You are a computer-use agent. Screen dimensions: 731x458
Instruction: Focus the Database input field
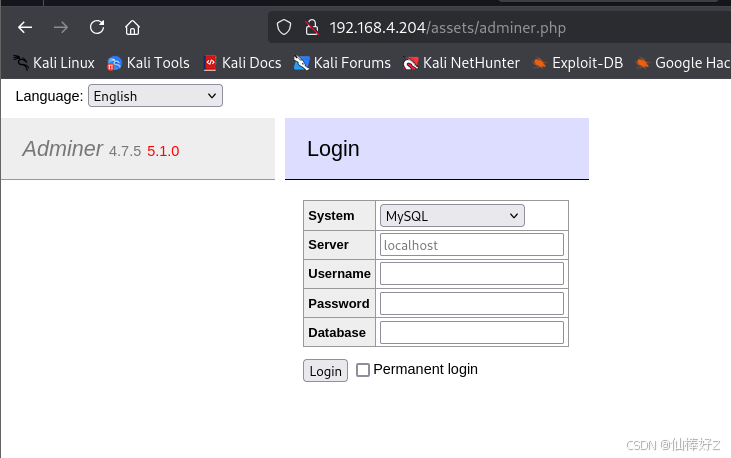pos(472,333)
